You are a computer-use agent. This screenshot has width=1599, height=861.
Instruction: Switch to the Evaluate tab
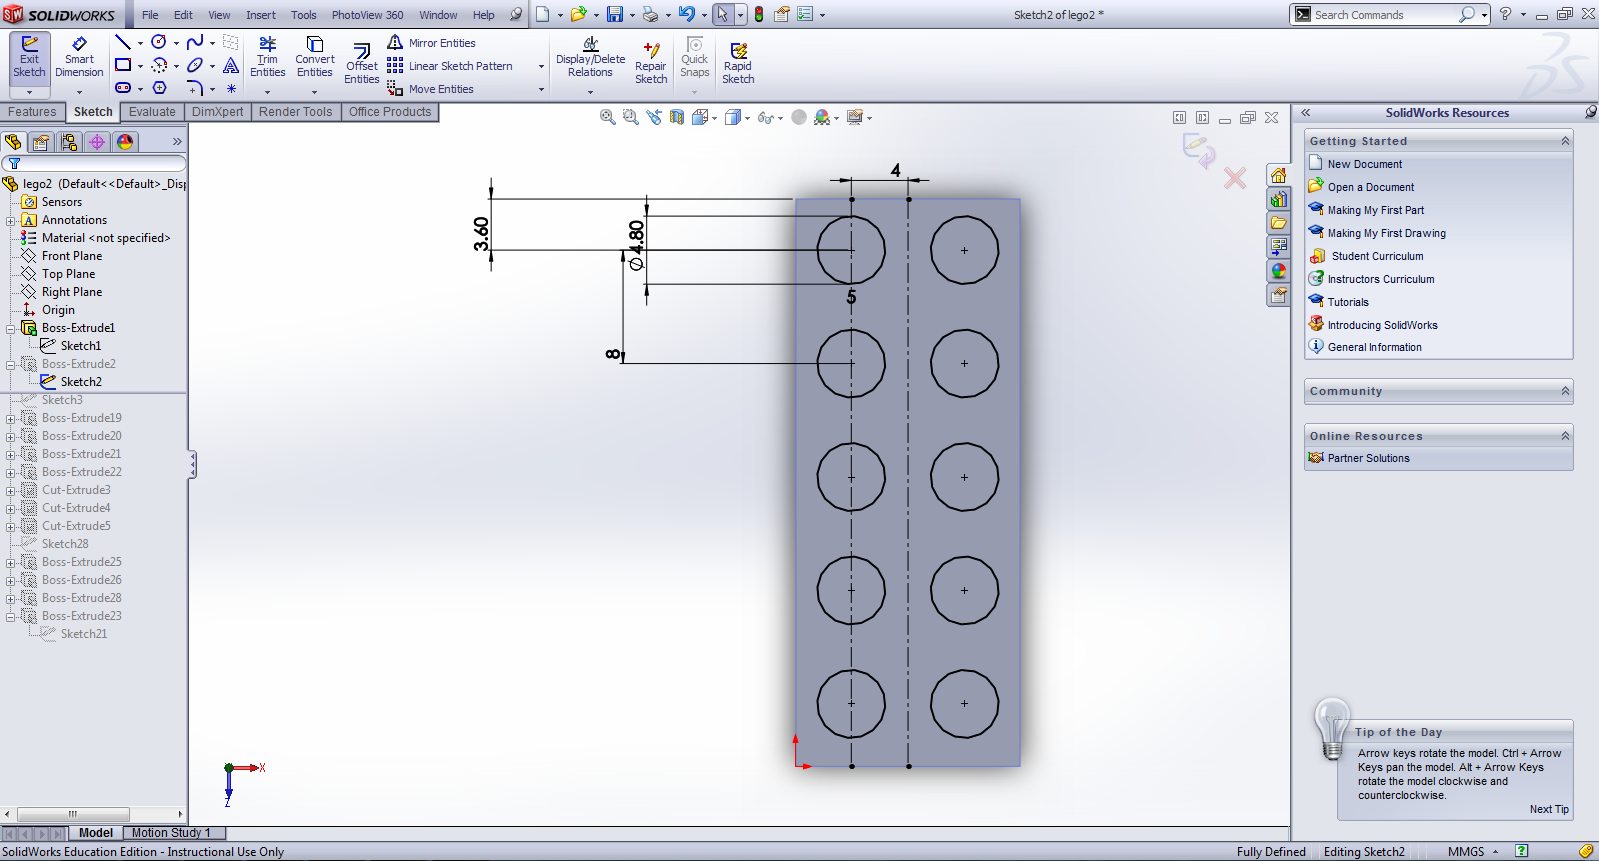[152, 112]
